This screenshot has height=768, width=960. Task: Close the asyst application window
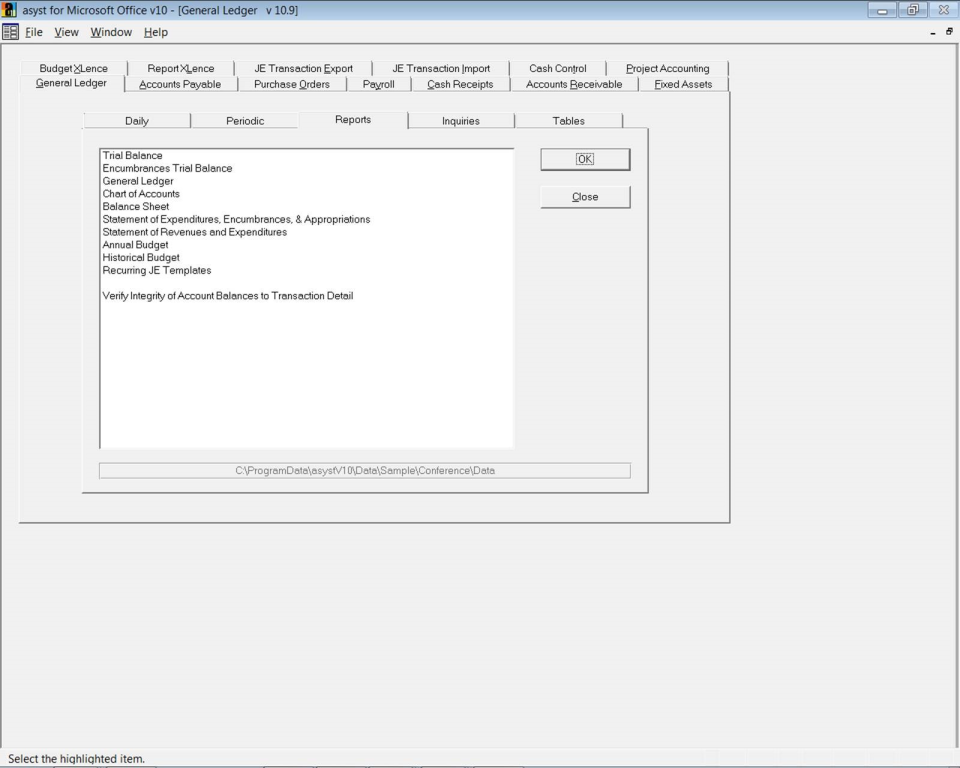click(x=943, y=10)
